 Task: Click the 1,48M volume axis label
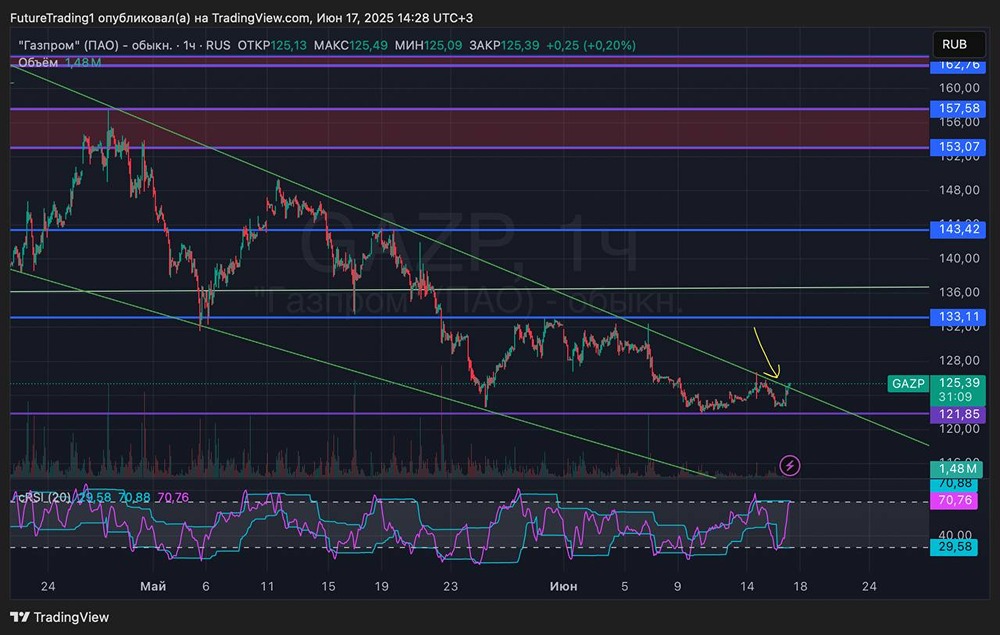[x=957, y=469]
